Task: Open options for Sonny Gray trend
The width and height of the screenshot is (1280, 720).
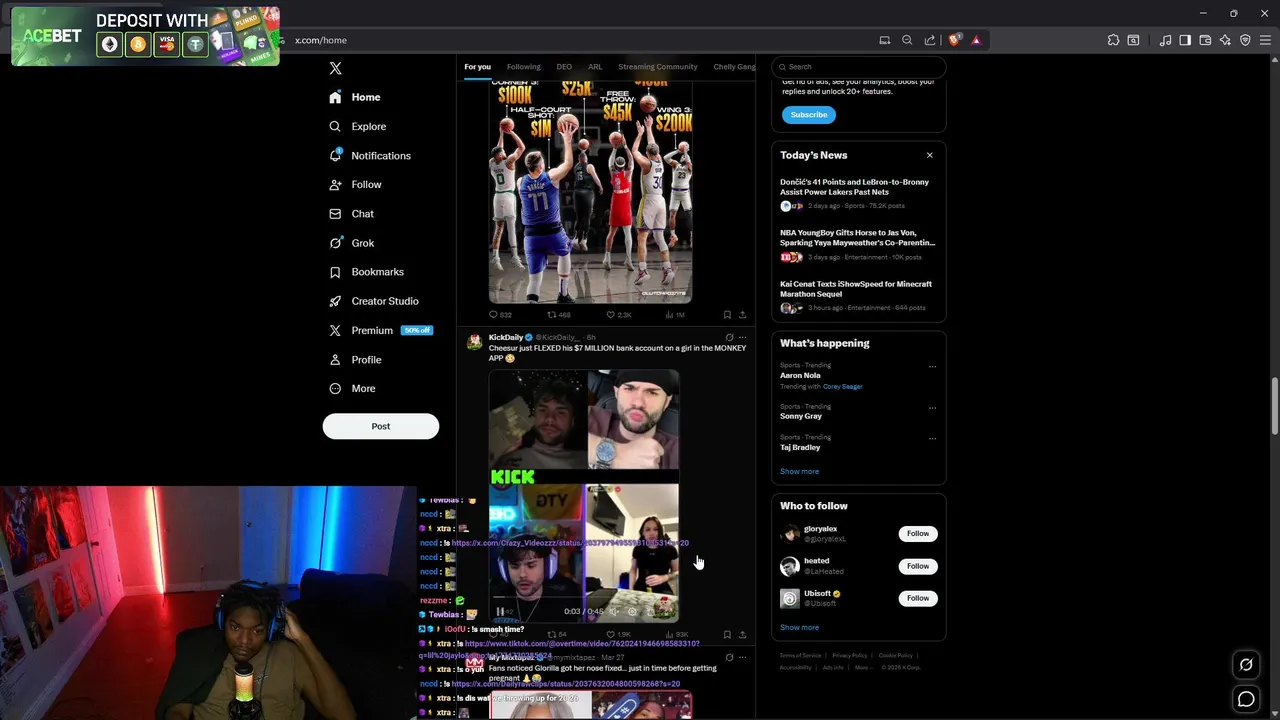Action: coord(932,407)
